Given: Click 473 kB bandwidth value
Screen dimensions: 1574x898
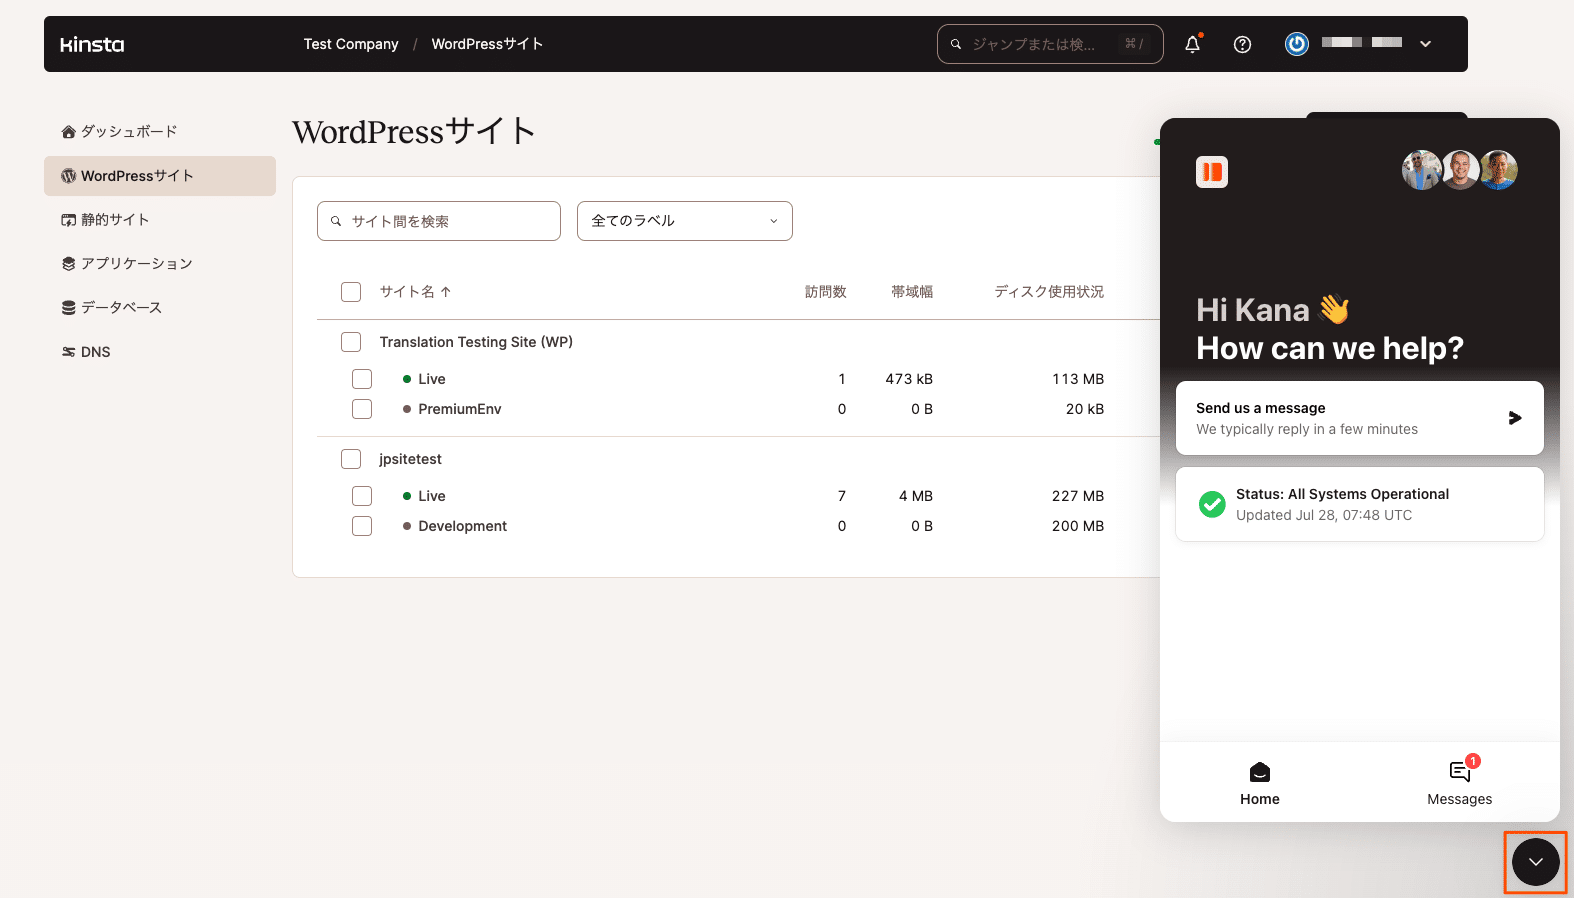Looking at the screenshot, I should [x=909, y=379].
